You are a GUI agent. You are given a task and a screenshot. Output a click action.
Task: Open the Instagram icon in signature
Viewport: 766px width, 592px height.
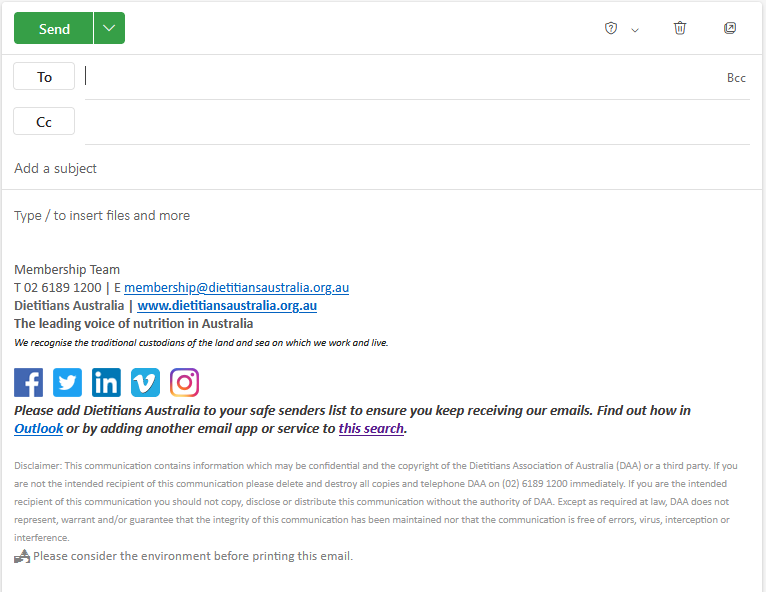point(184,382)
